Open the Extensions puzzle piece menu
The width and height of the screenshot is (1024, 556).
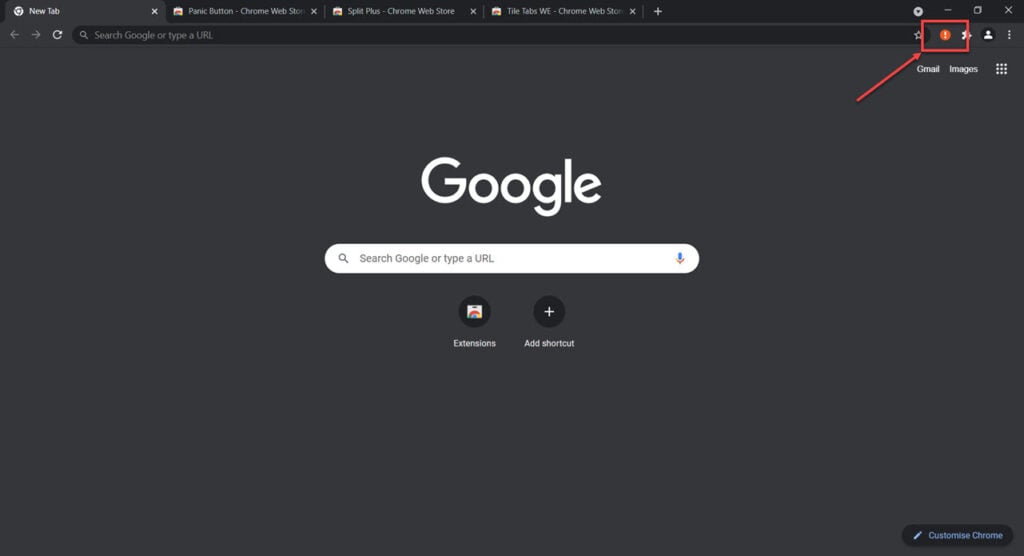966,35
